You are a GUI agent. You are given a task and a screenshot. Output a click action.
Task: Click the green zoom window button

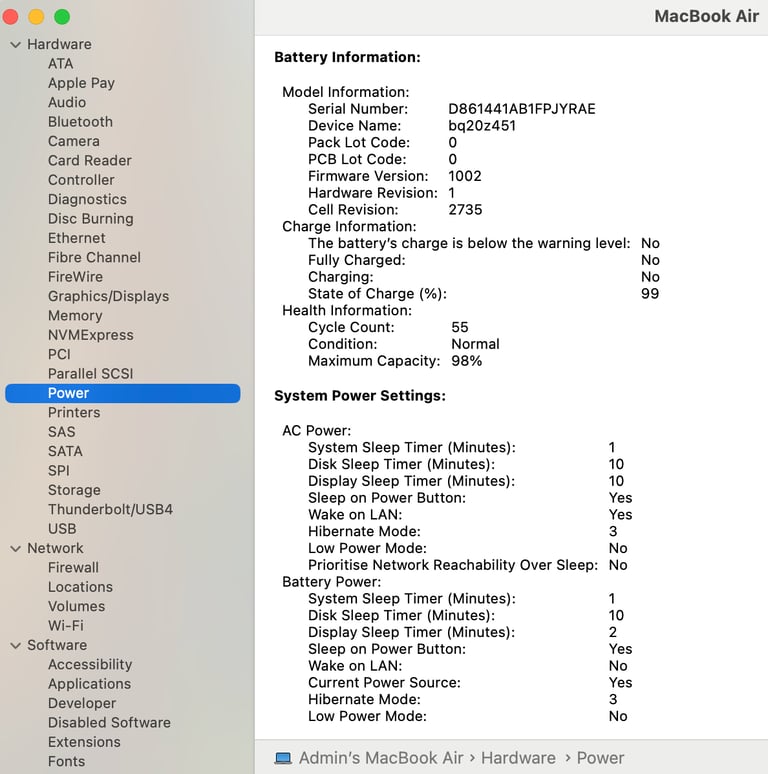tap(62, 16)
